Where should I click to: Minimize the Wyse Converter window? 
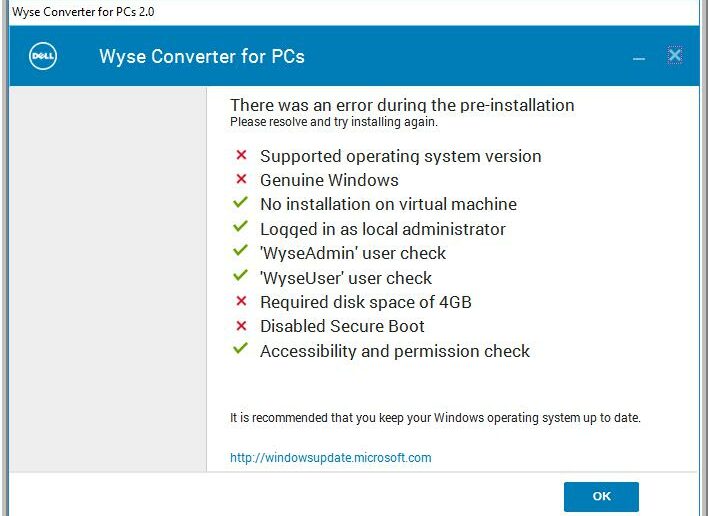click(x=638, y=59)
